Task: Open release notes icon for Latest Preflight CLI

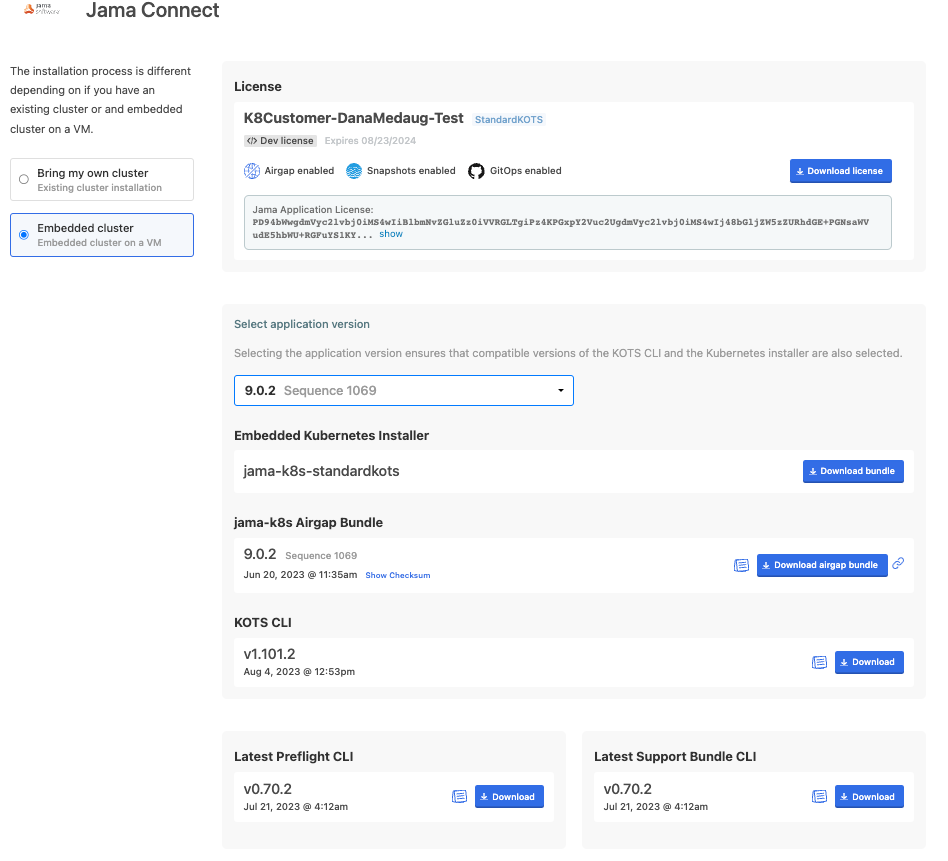Action: tap(459, 796)
